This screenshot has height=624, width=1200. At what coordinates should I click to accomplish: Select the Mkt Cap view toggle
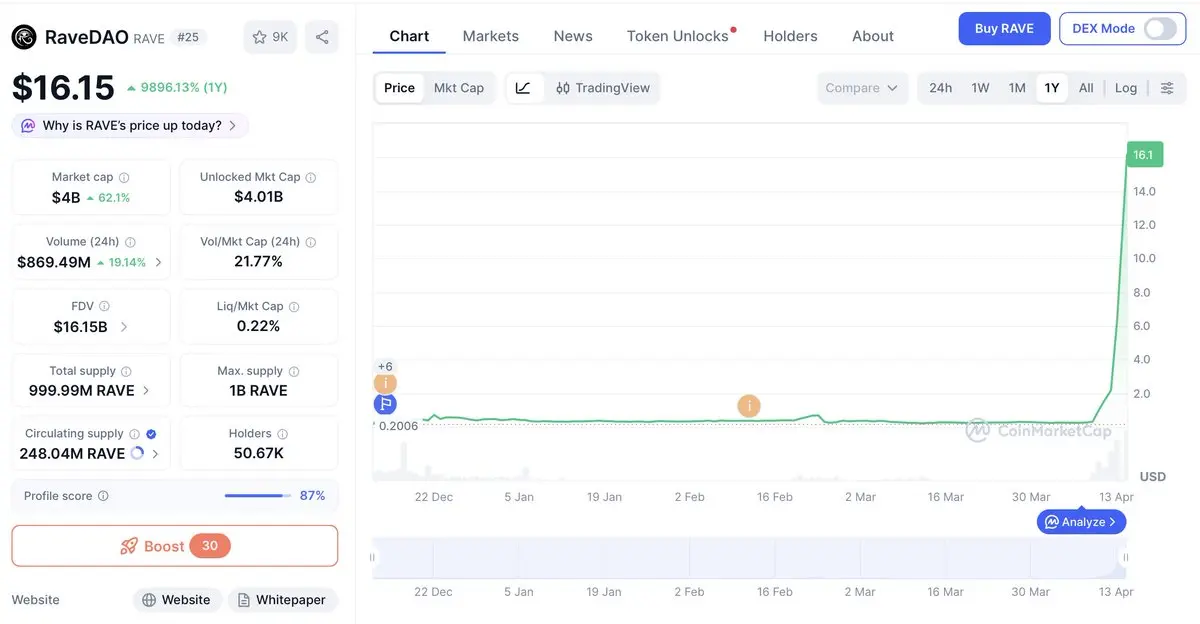[459, 88]
